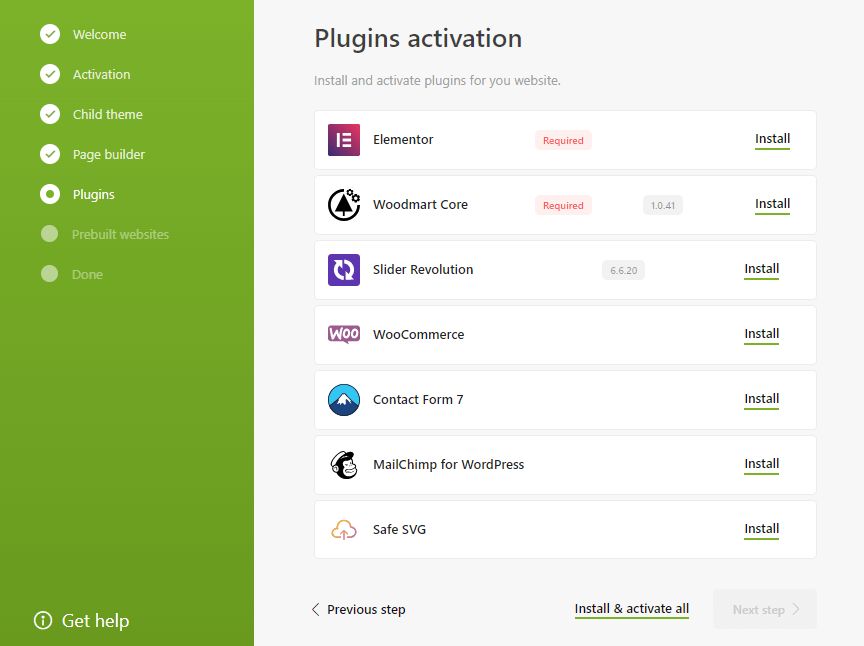The height and width of the screenshot is (646, 864).
Task: Click the Page builder step checkmark icon
Action: pos(50,154)
